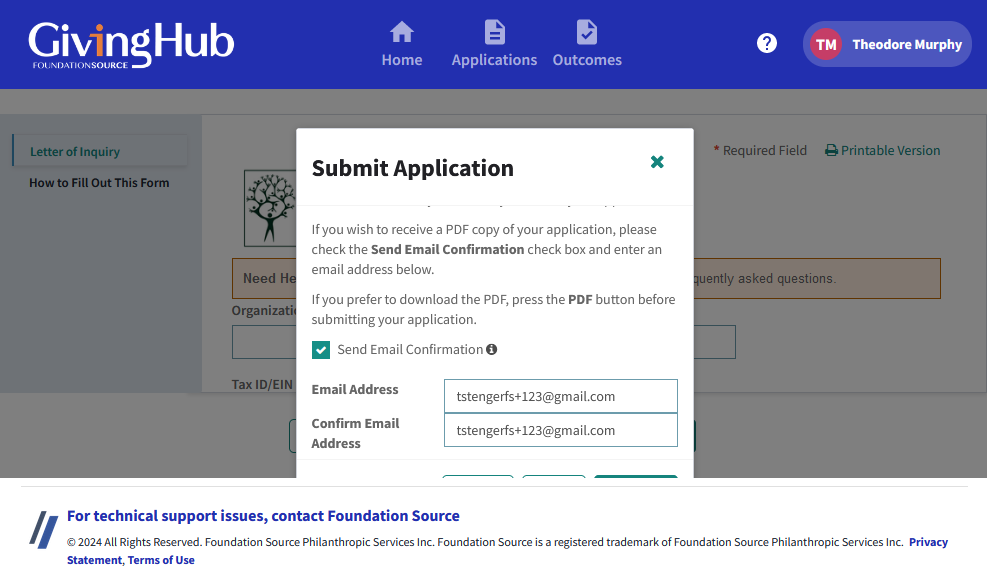
Task: Click the TM user avatar
Action: tap(826, 44)
